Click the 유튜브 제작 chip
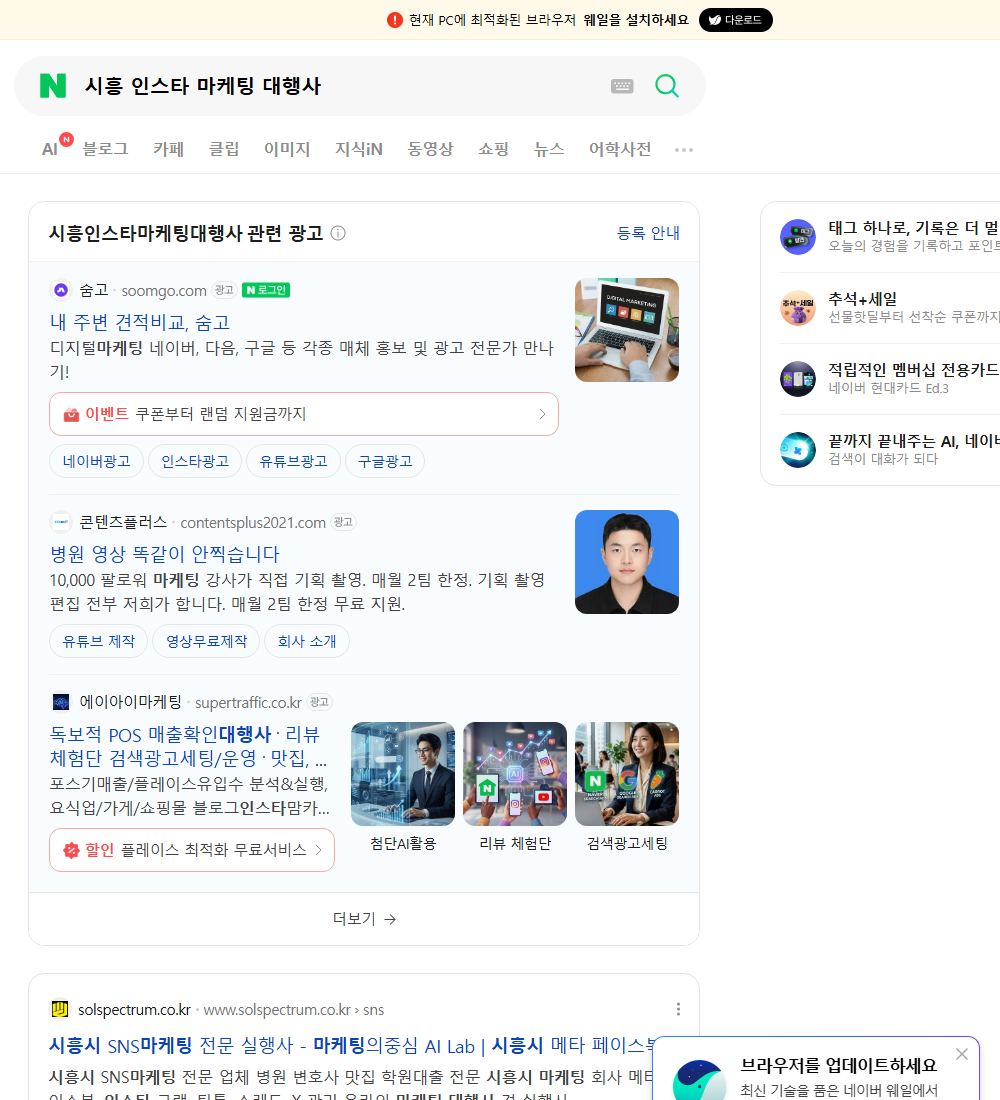The width and height of the screenshot is (1000, 1100). (x=98, y=641)
